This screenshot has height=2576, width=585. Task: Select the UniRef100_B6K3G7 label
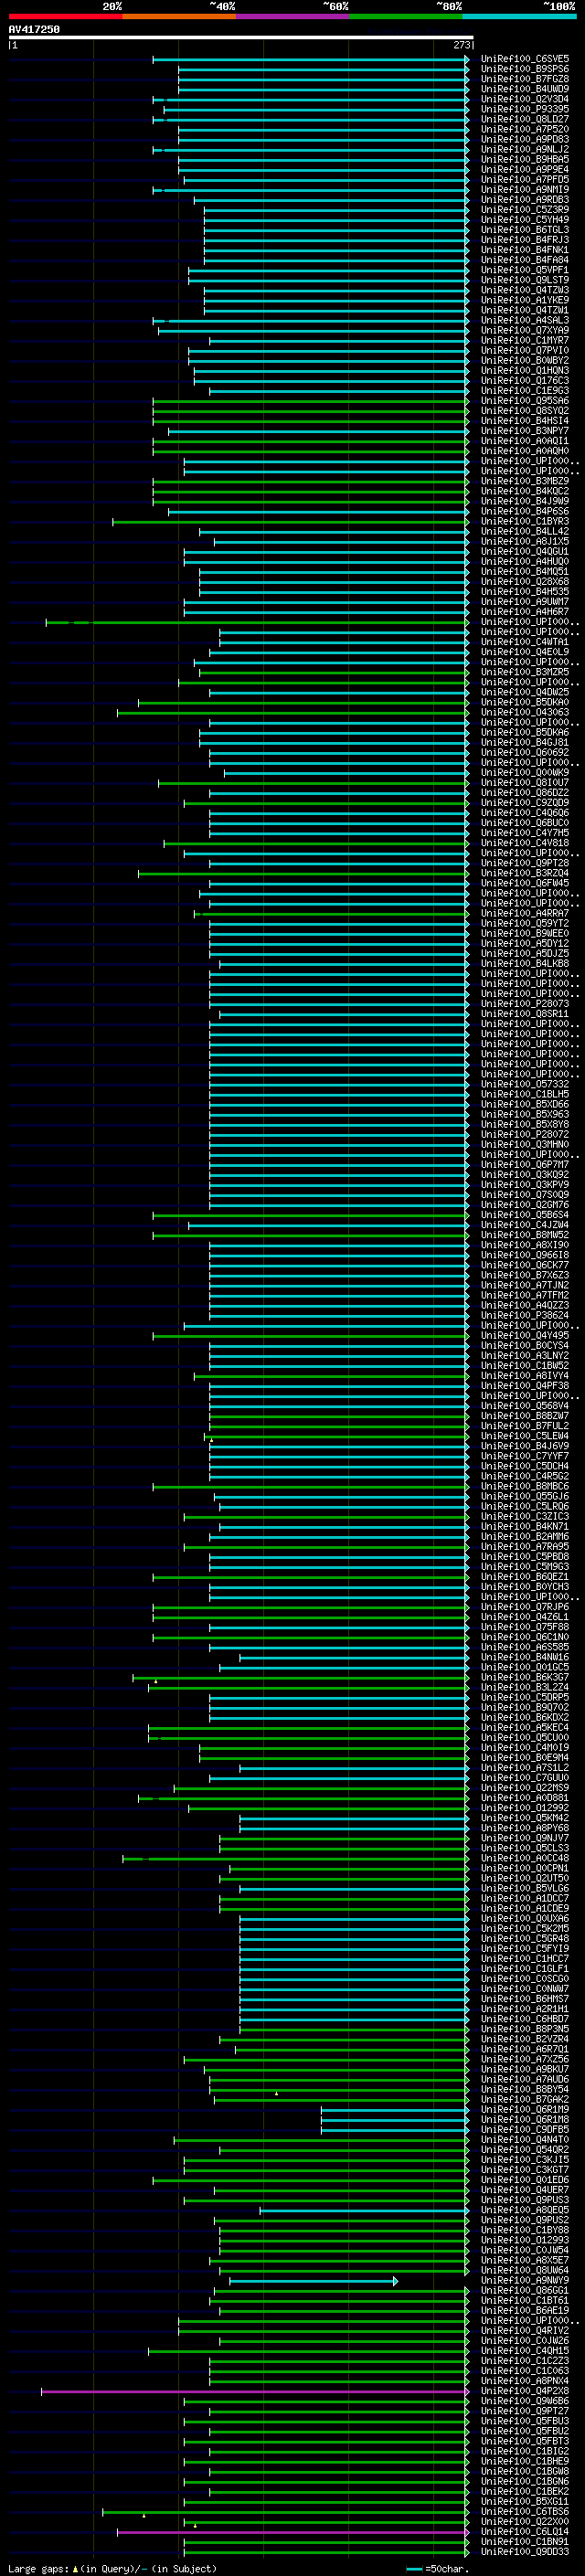pyautogui.click(x=525, y=1677)
